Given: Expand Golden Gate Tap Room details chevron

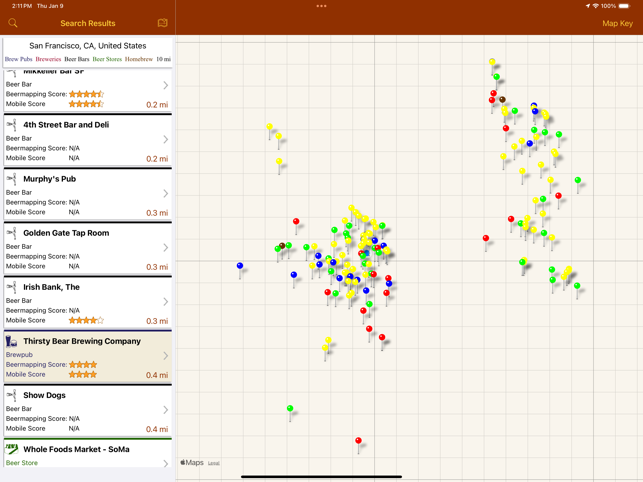Looking at the screenshot, I should [x=165, y=248].
